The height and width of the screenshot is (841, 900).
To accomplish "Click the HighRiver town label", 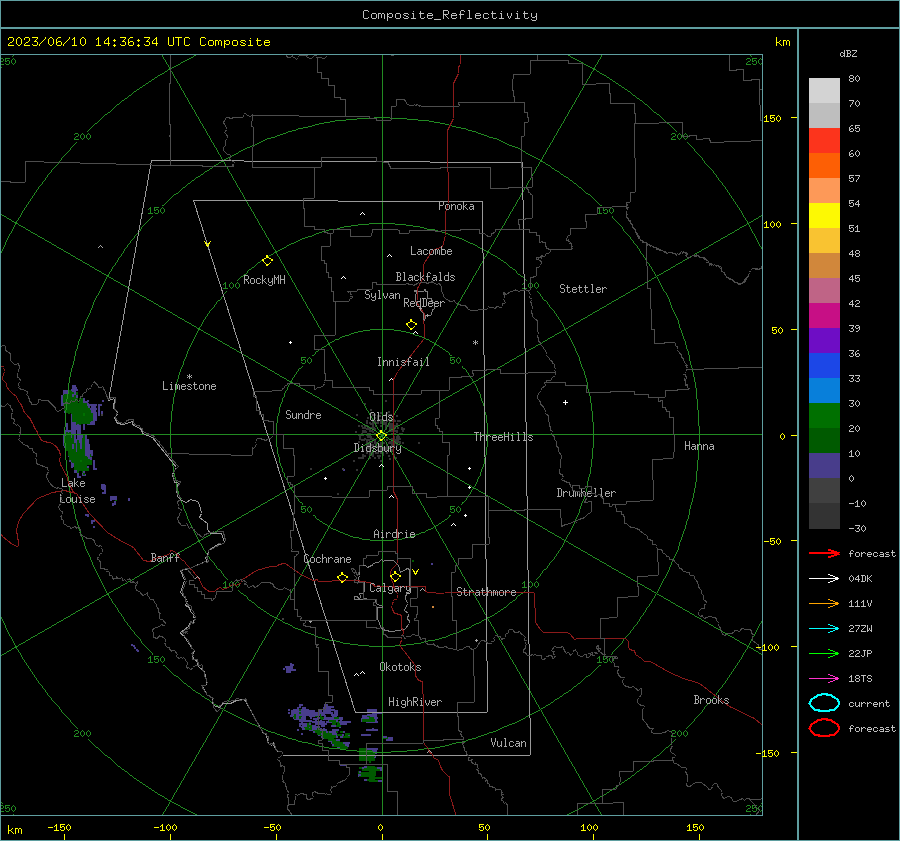I will click(415, 702).
